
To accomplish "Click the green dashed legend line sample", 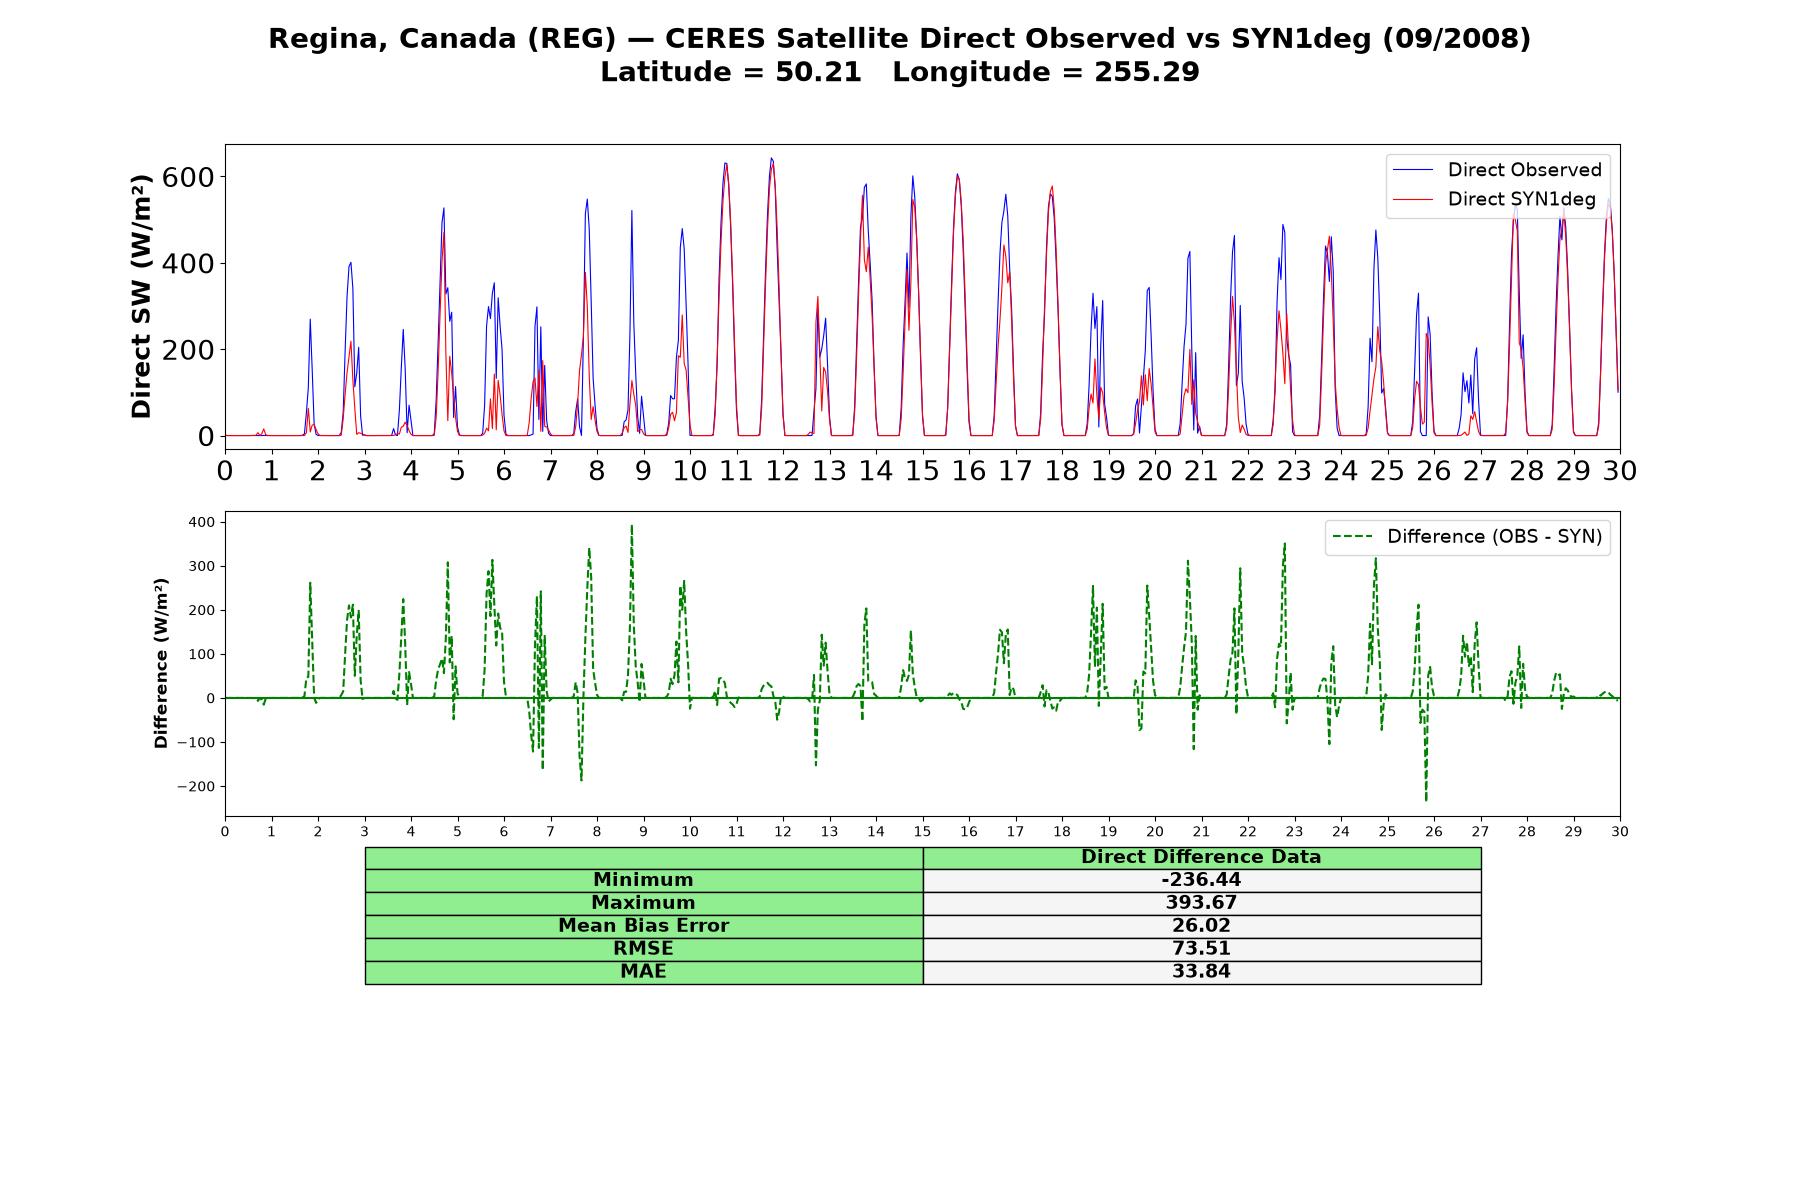I will [x=1352, y=537].
